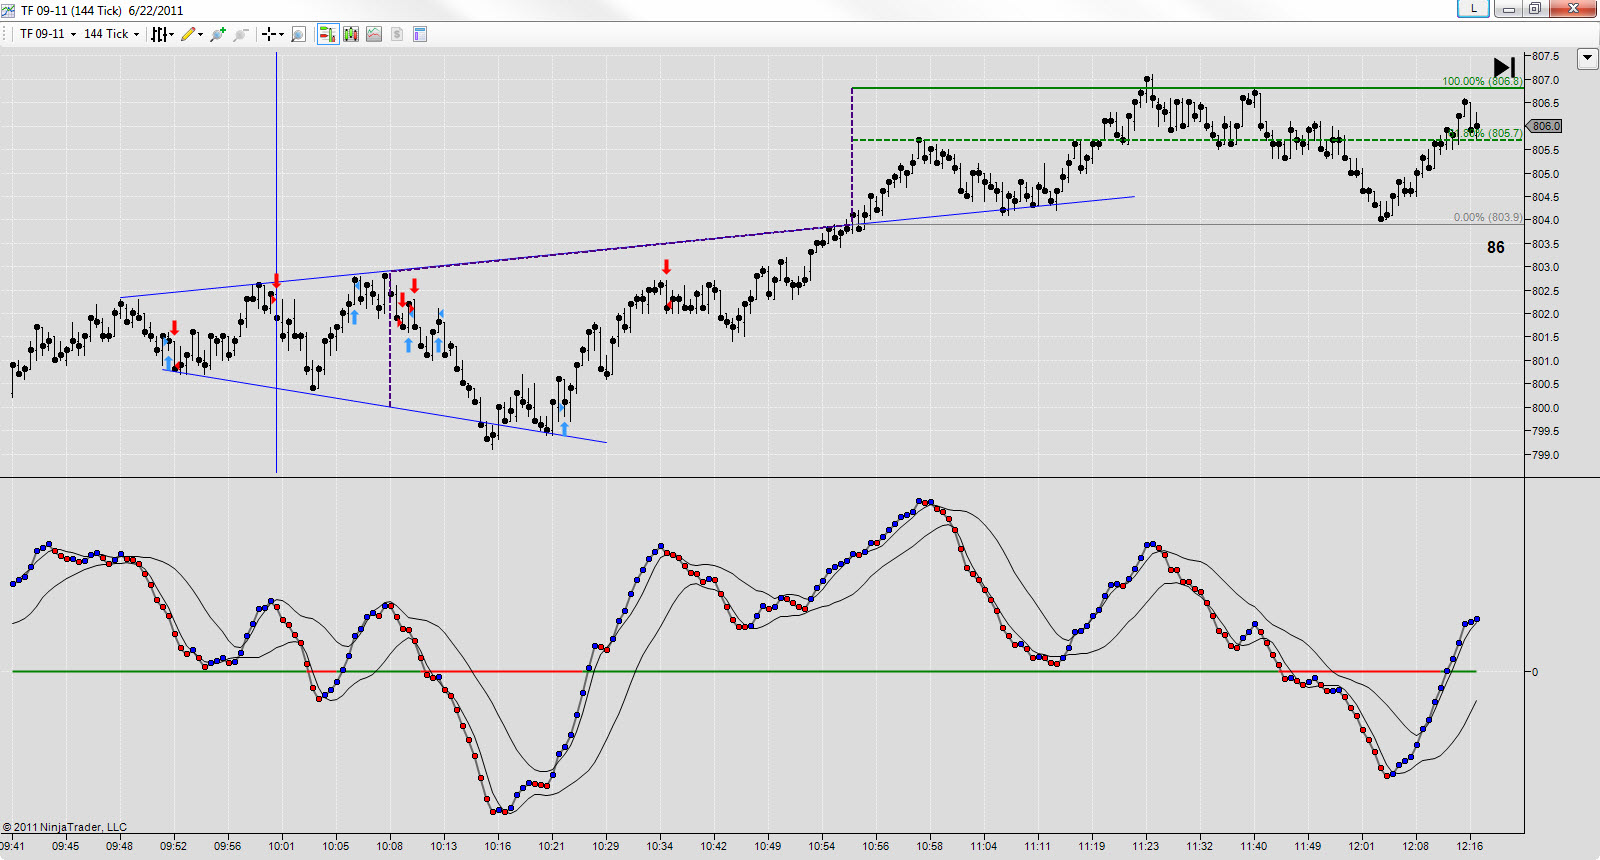Select the red down arrow above 10:34
Screen dimensions: 1600x860
(666, 267)
